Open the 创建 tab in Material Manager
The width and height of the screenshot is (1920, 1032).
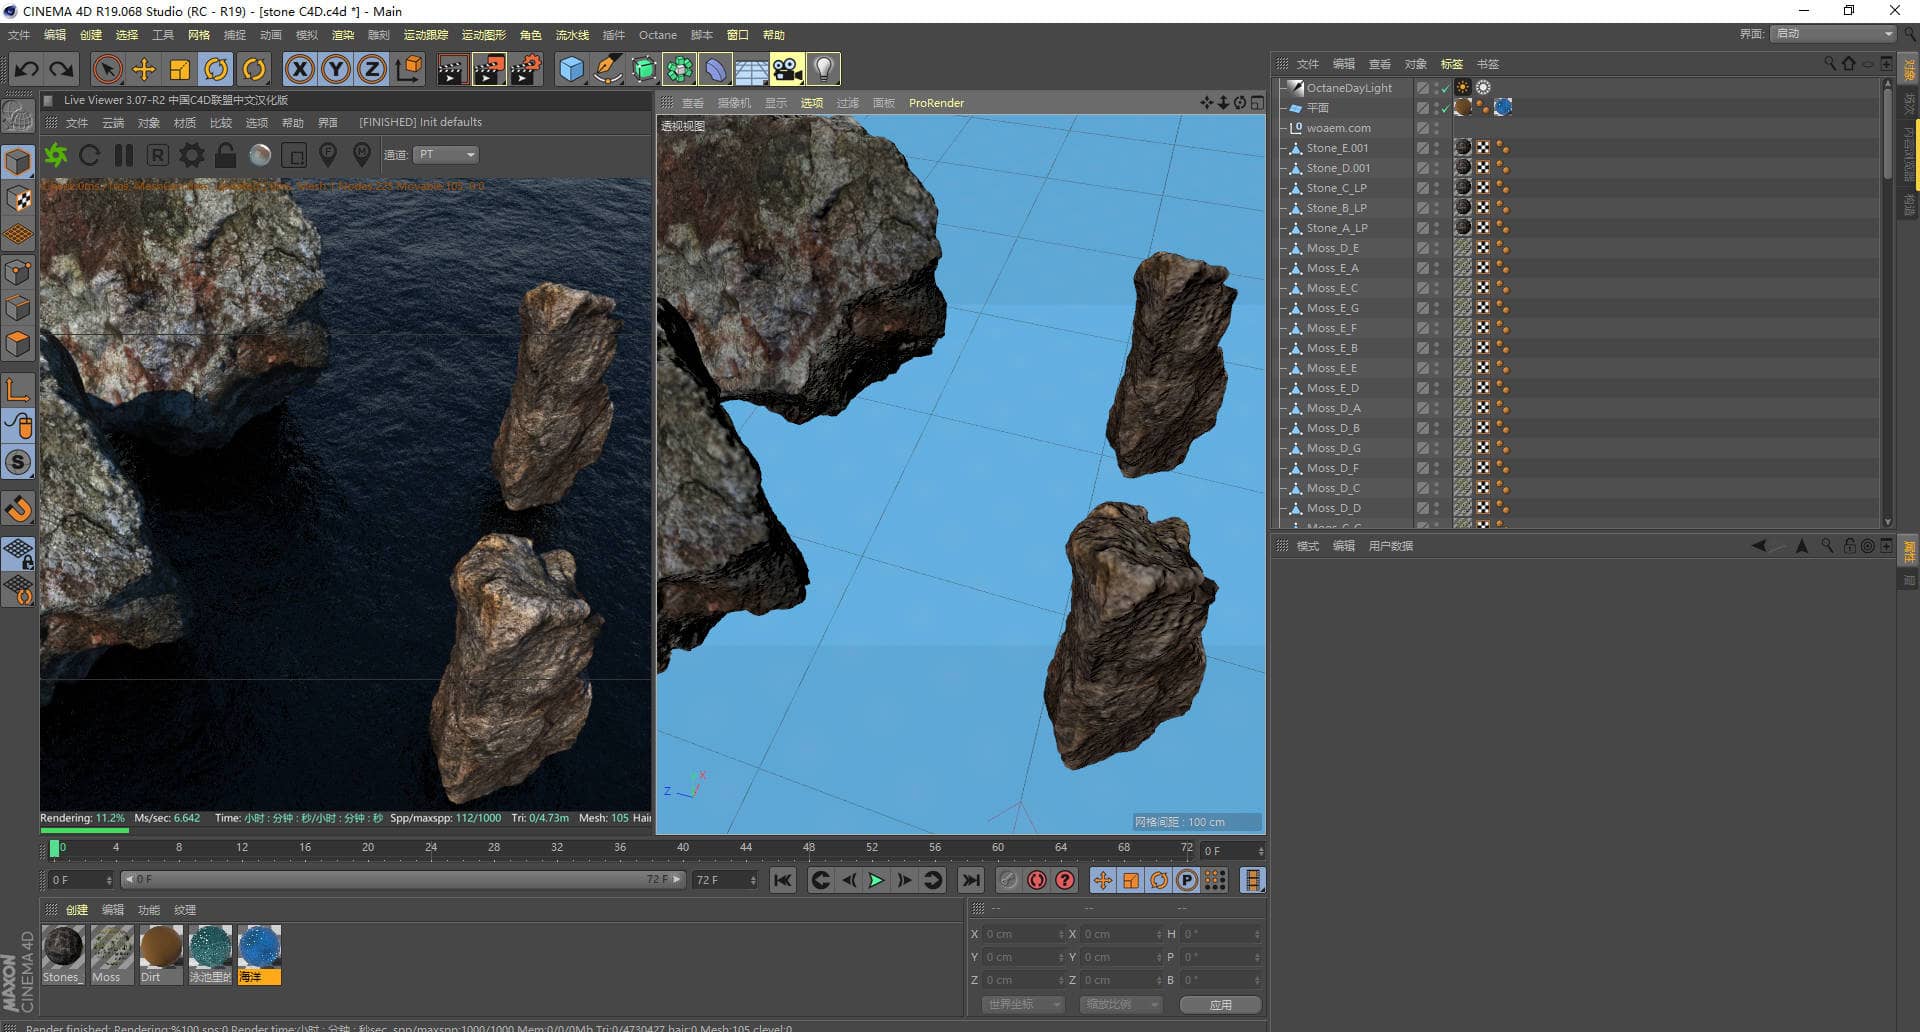(77, 909)
